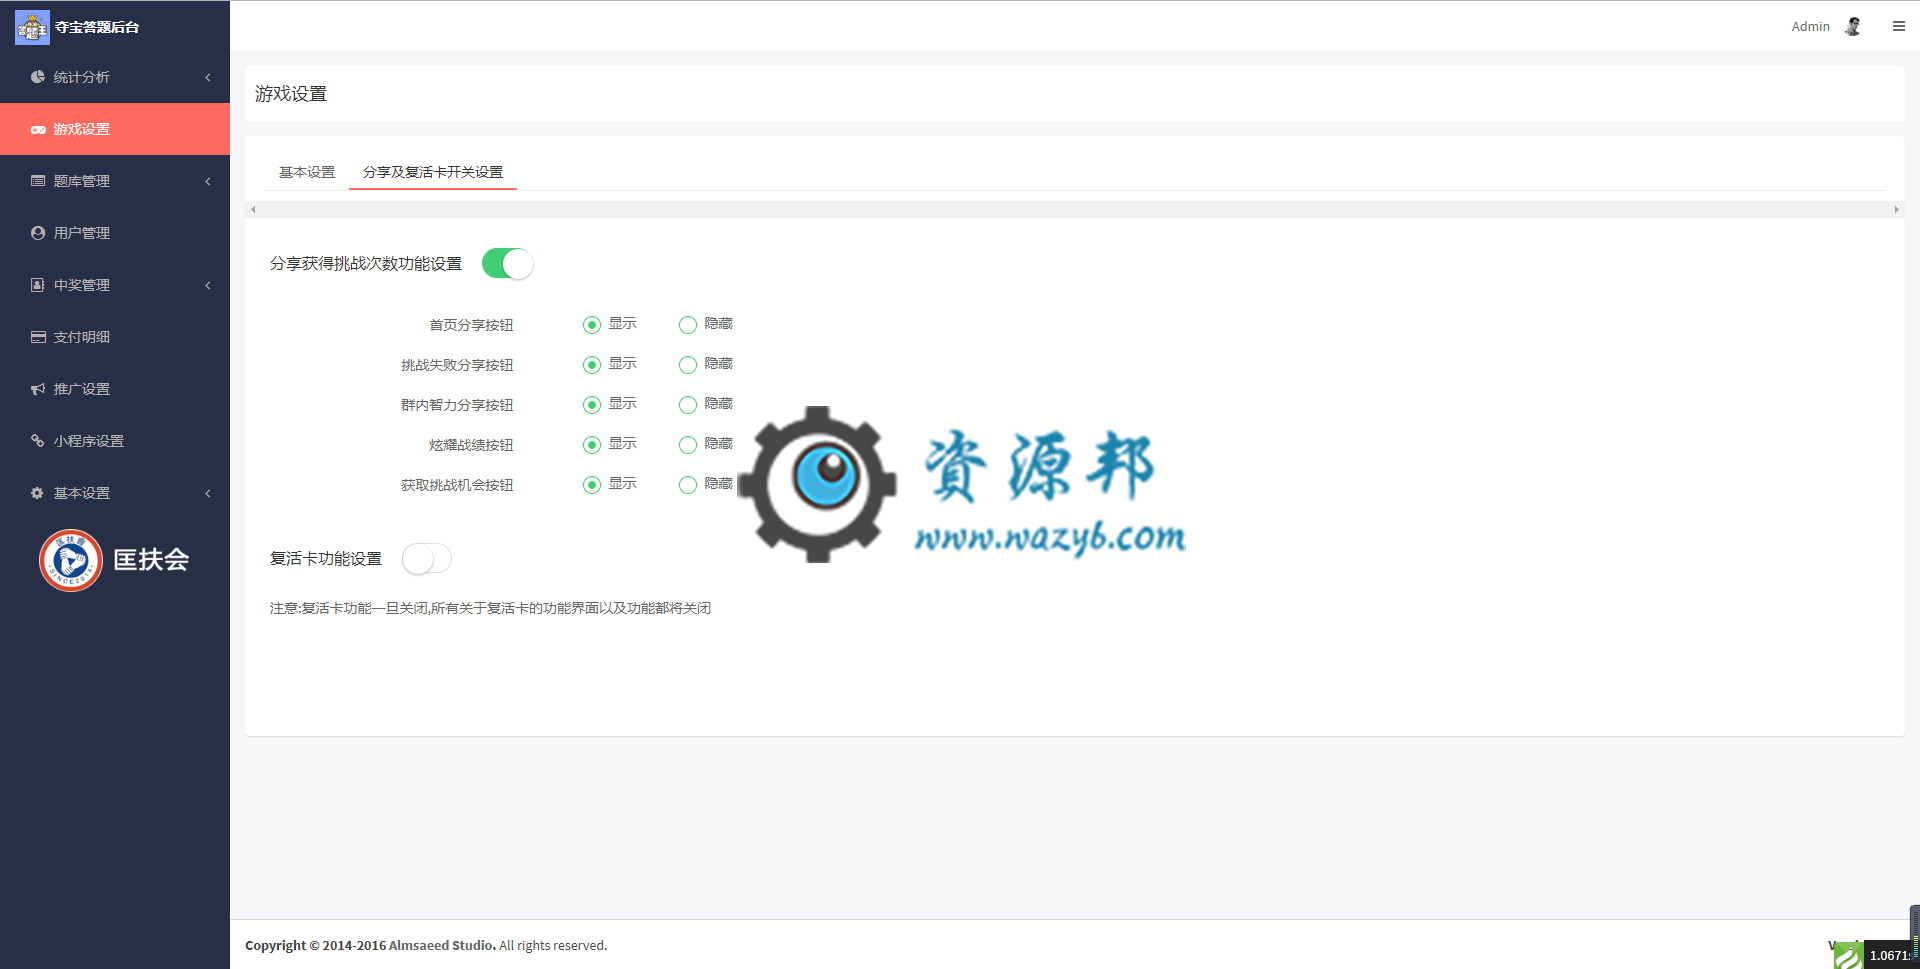1920x969 pixels.
Task: Expand 统计分析 submenu chevron
Action: point(208,77)
